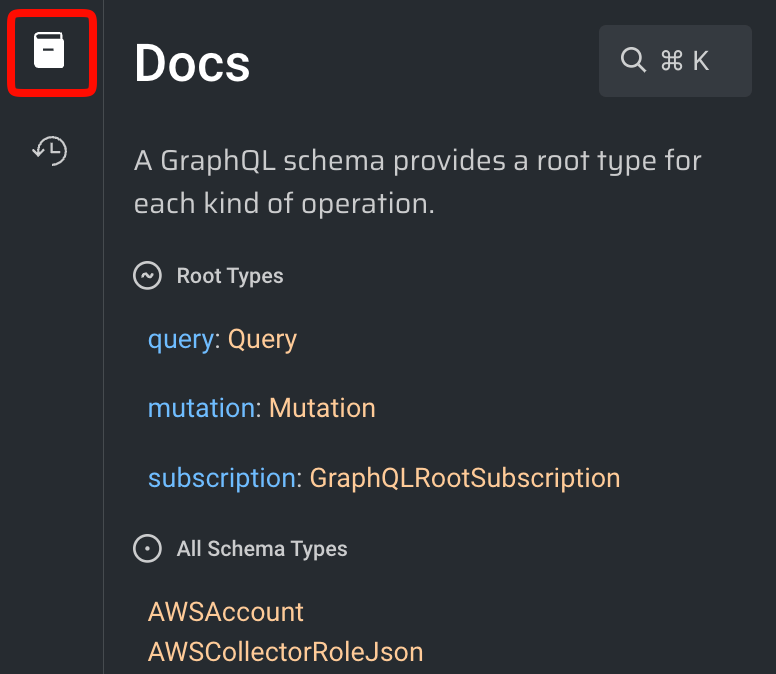Open the AWSAccount schema type

click(x=225, y=612)
